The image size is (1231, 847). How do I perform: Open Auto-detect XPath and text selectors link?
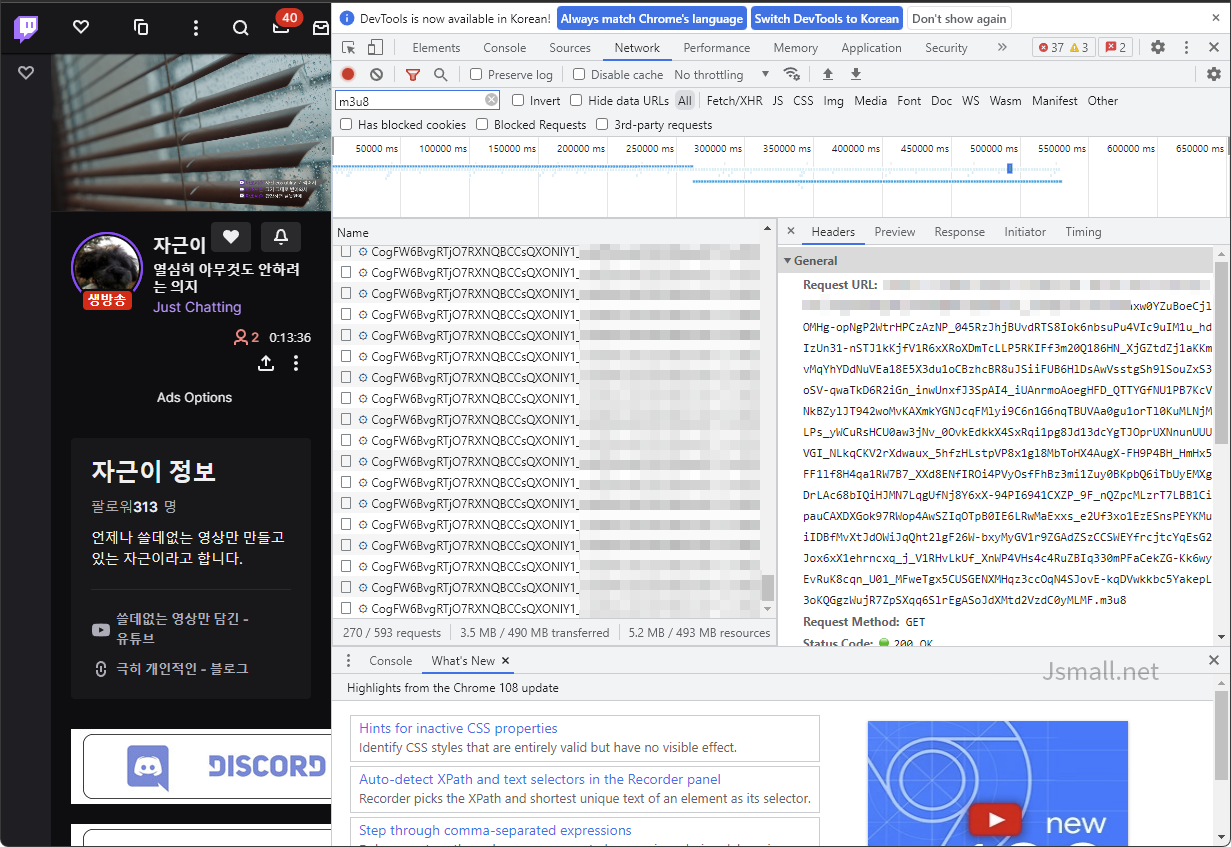(x=540, y=779)
